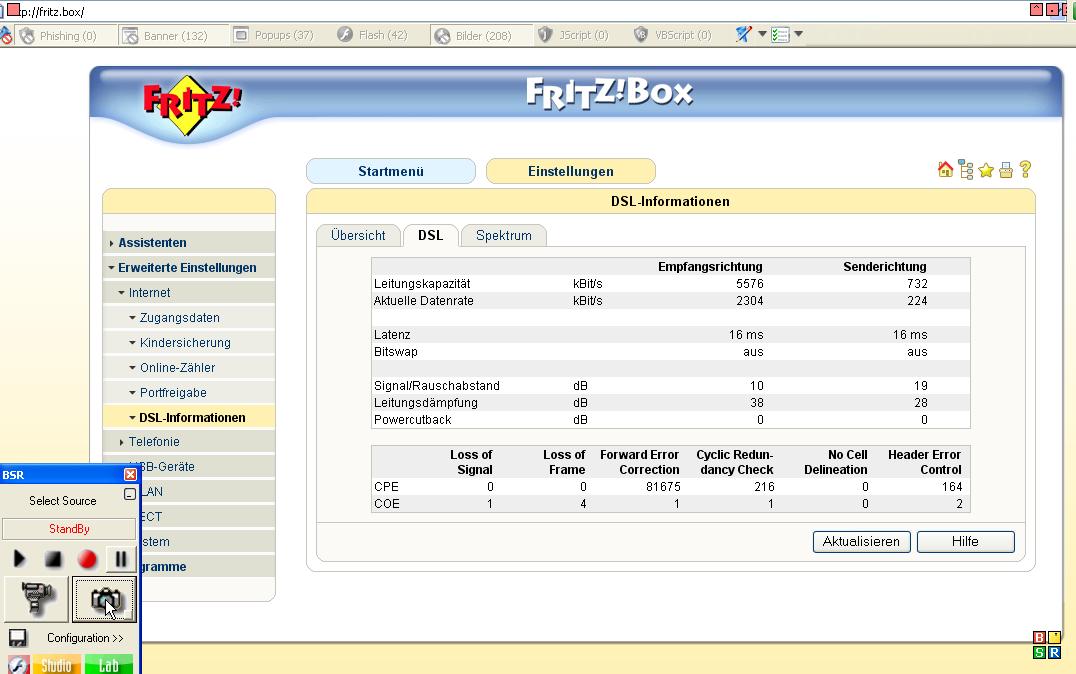The image size is (1076, 674).
Task: Open dropdown arrow next to brush icon
Action: tap(762, 34)
